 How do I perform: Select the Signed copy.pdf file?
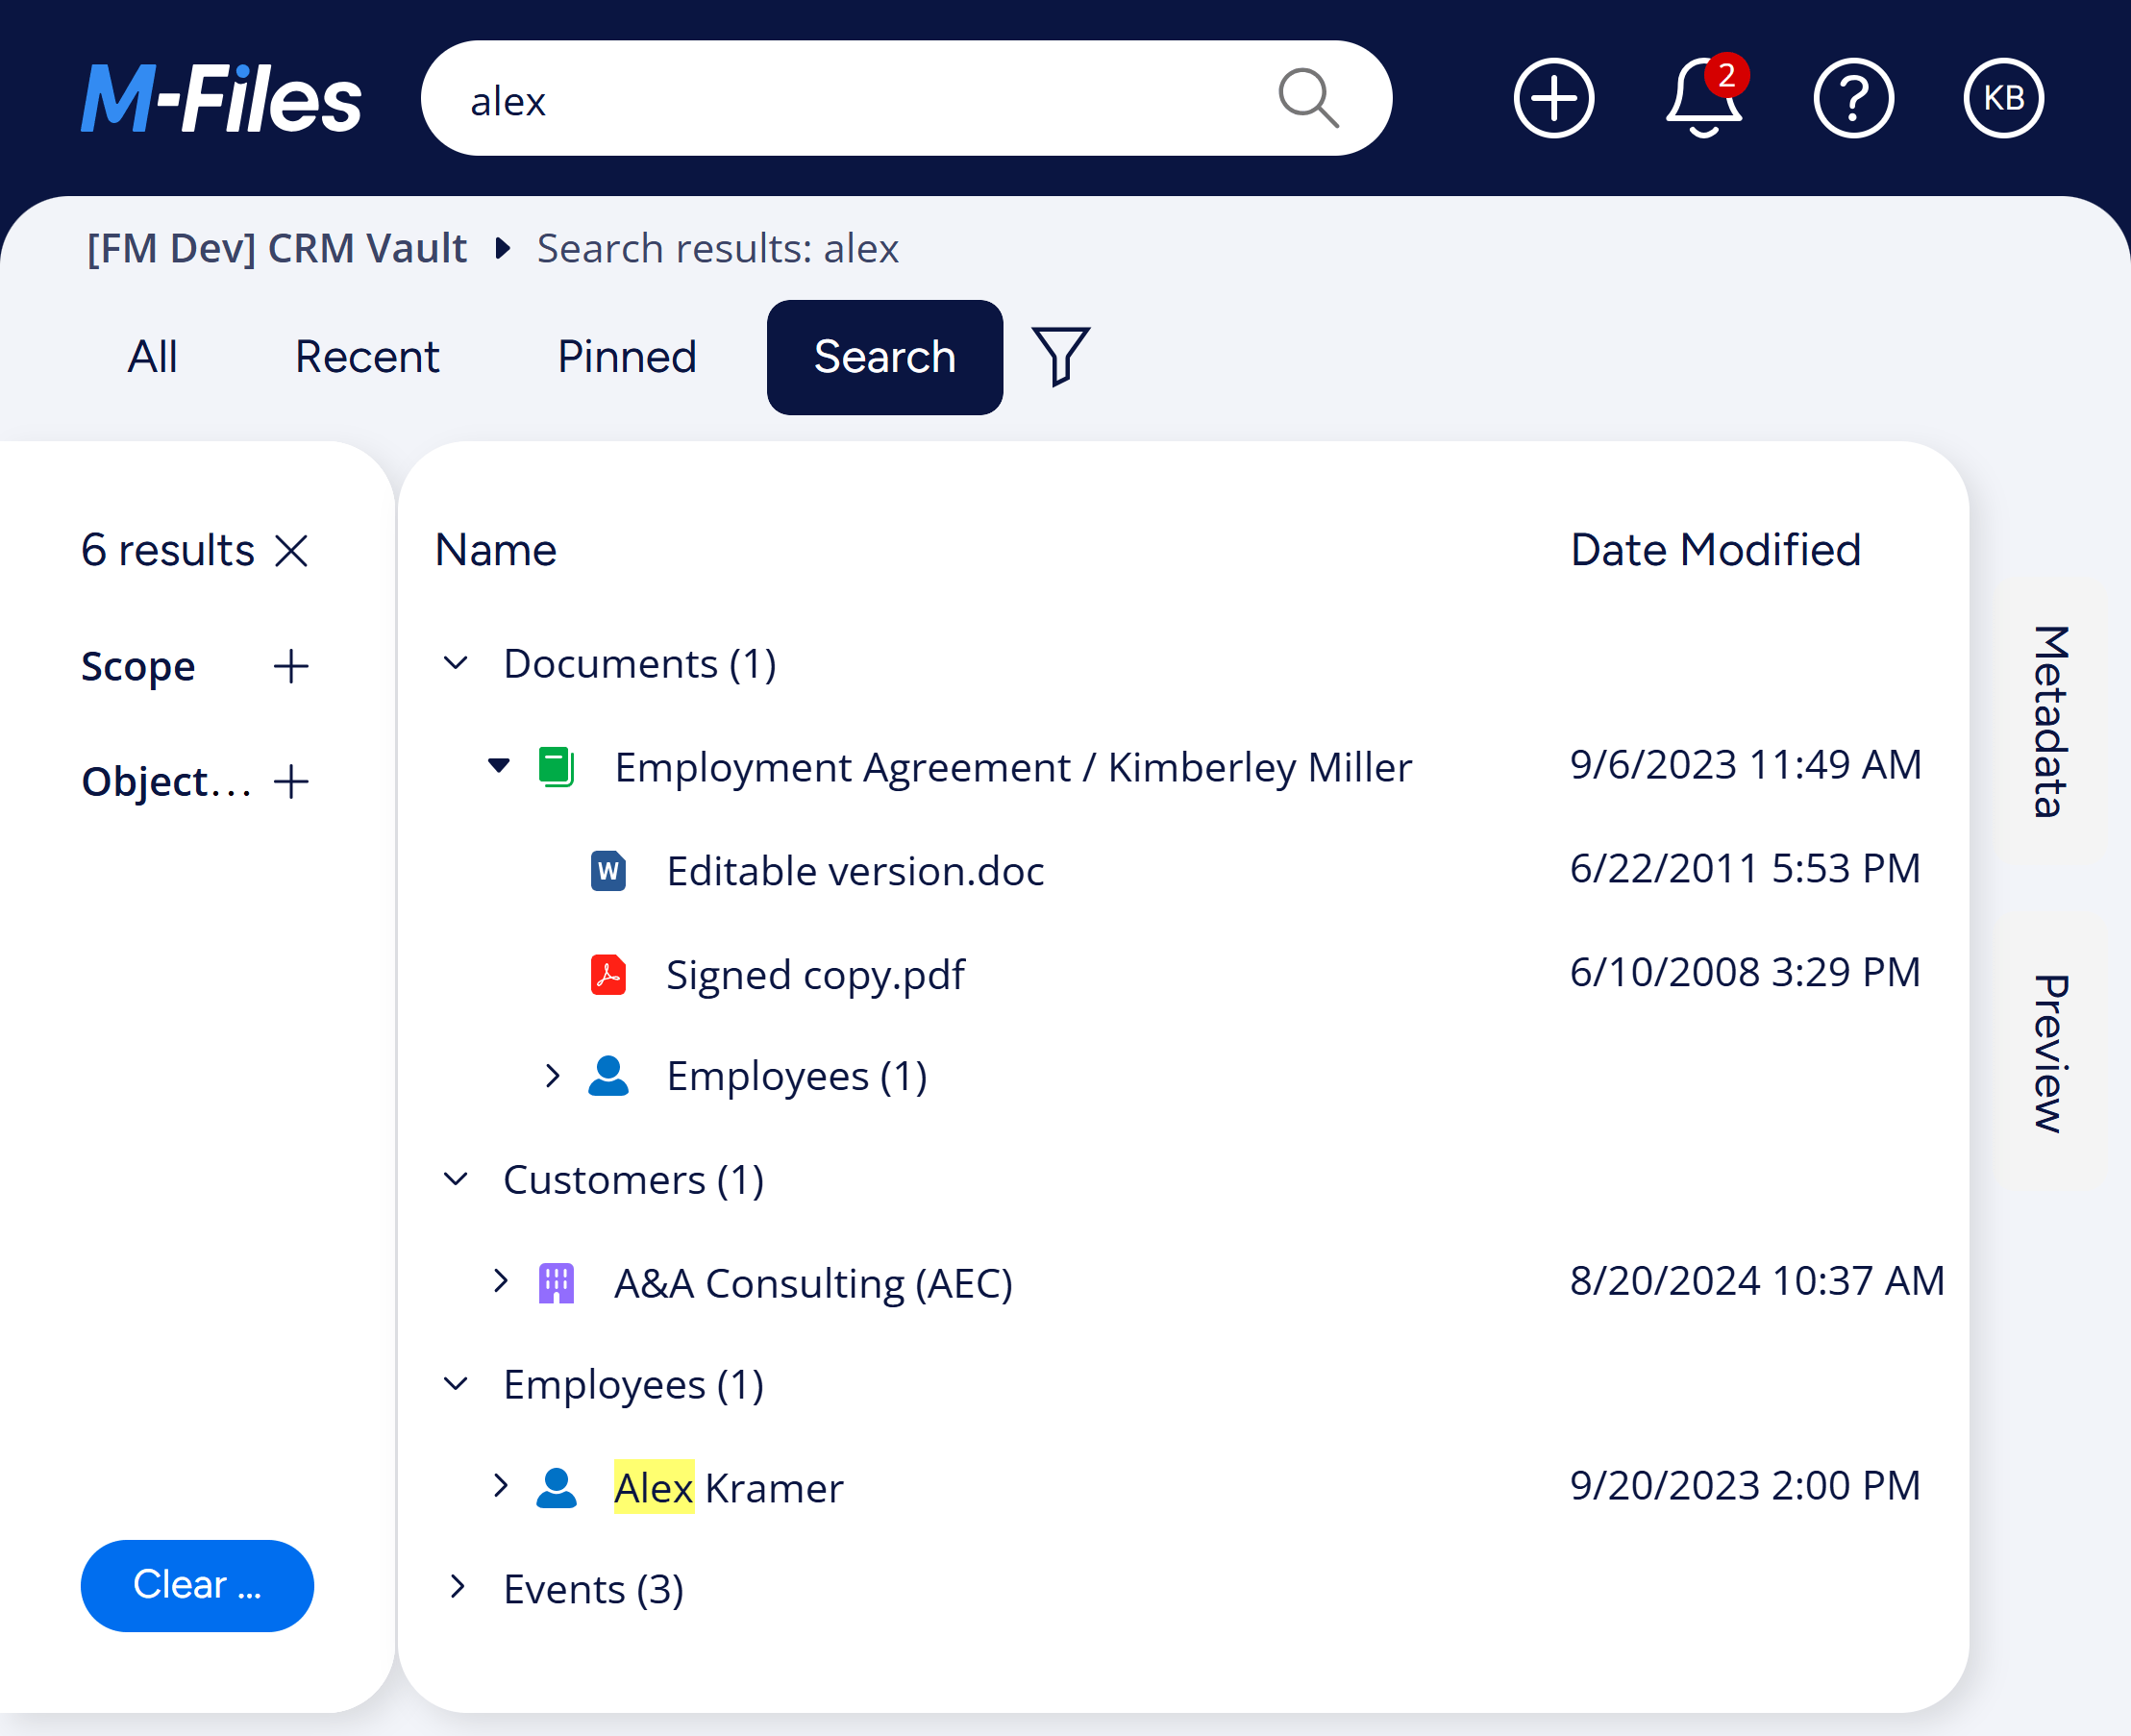[x=815, y=974]
